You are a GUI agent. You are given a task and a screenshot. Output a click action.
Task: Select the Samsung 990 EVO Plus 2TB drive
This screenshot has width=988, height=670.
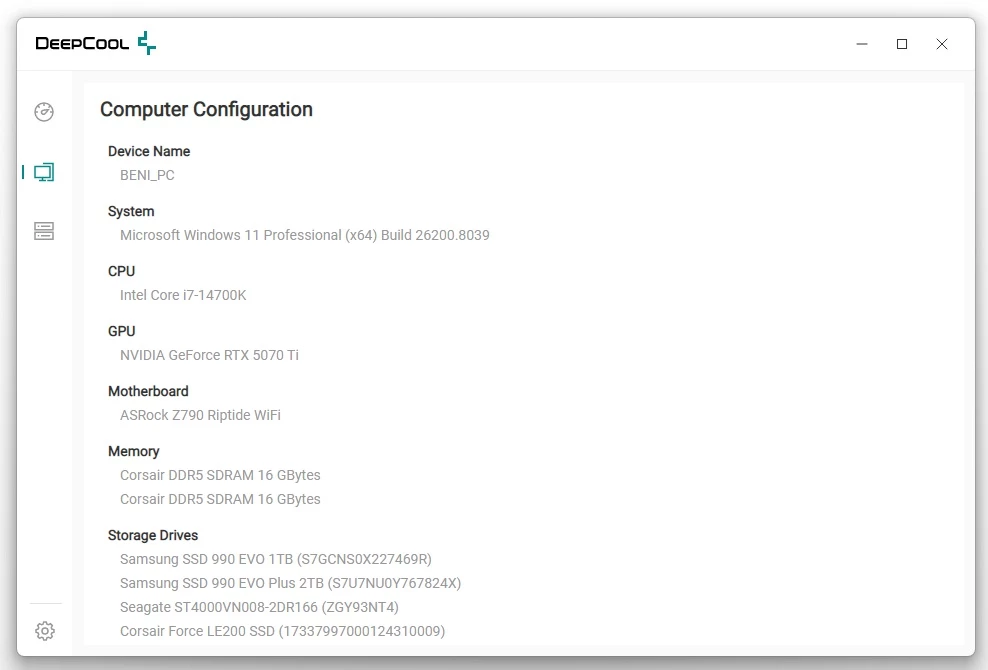pyautogui.click(x=290, y=583)
